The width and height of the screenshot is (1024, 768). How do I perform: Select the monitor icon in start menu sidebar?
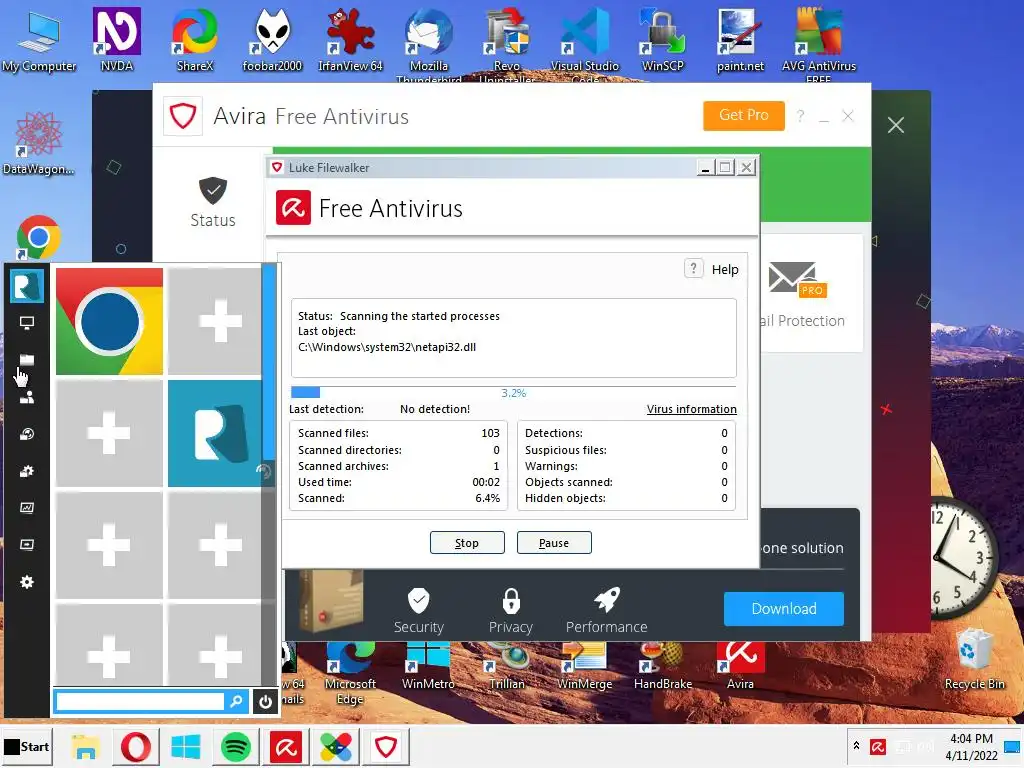pyautogui.click(x=27, y=323)
